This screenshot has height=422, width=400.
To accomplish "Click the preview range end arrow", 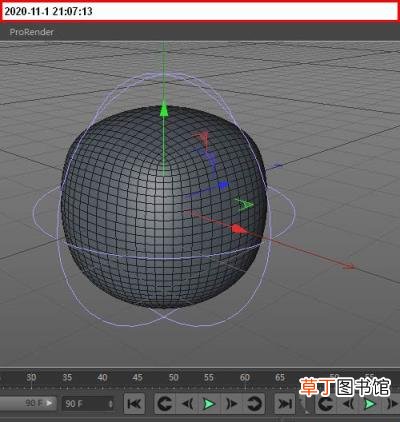I will tap(49, 403).
